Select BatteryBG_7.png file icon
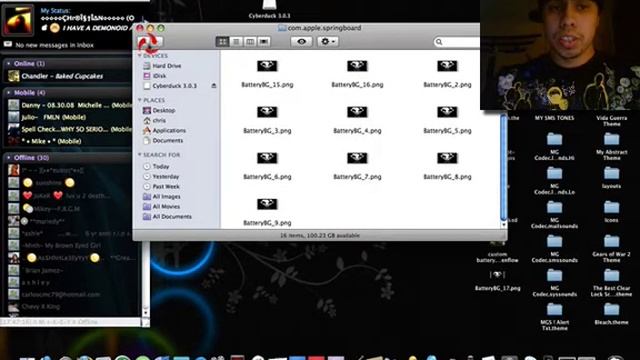Image resolution: width=640 pixels, height=360 pixels. [357, 158]
